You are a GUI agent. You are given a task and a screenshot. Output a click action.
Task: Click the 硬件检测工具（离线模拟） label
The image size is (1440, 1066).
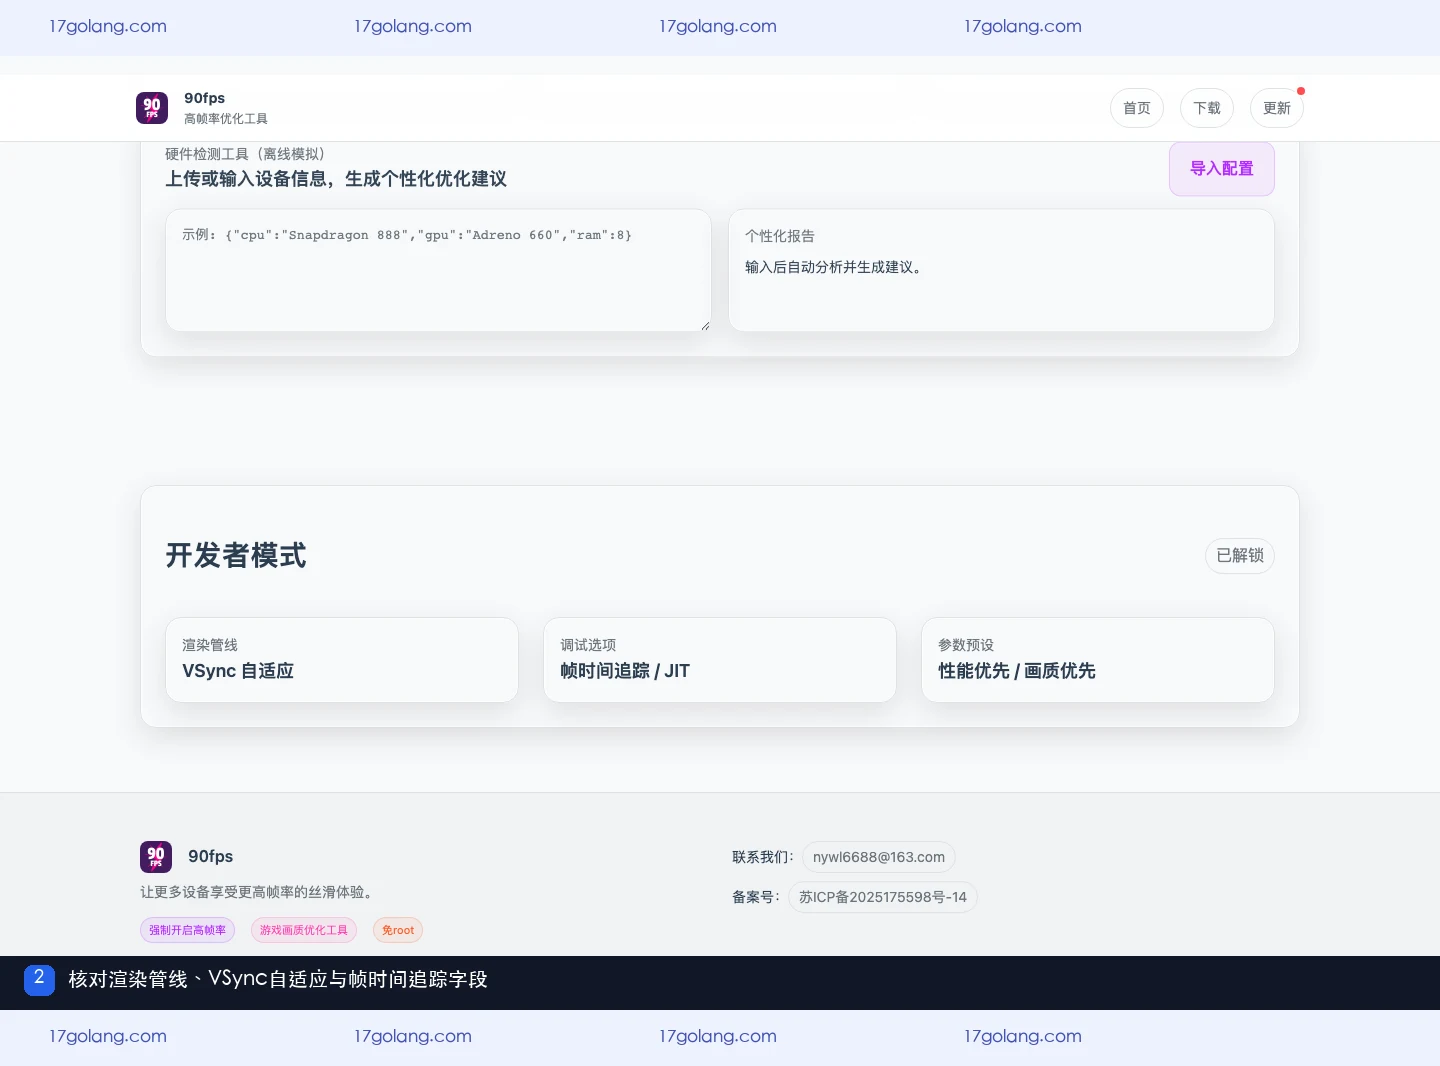point(245,154)
